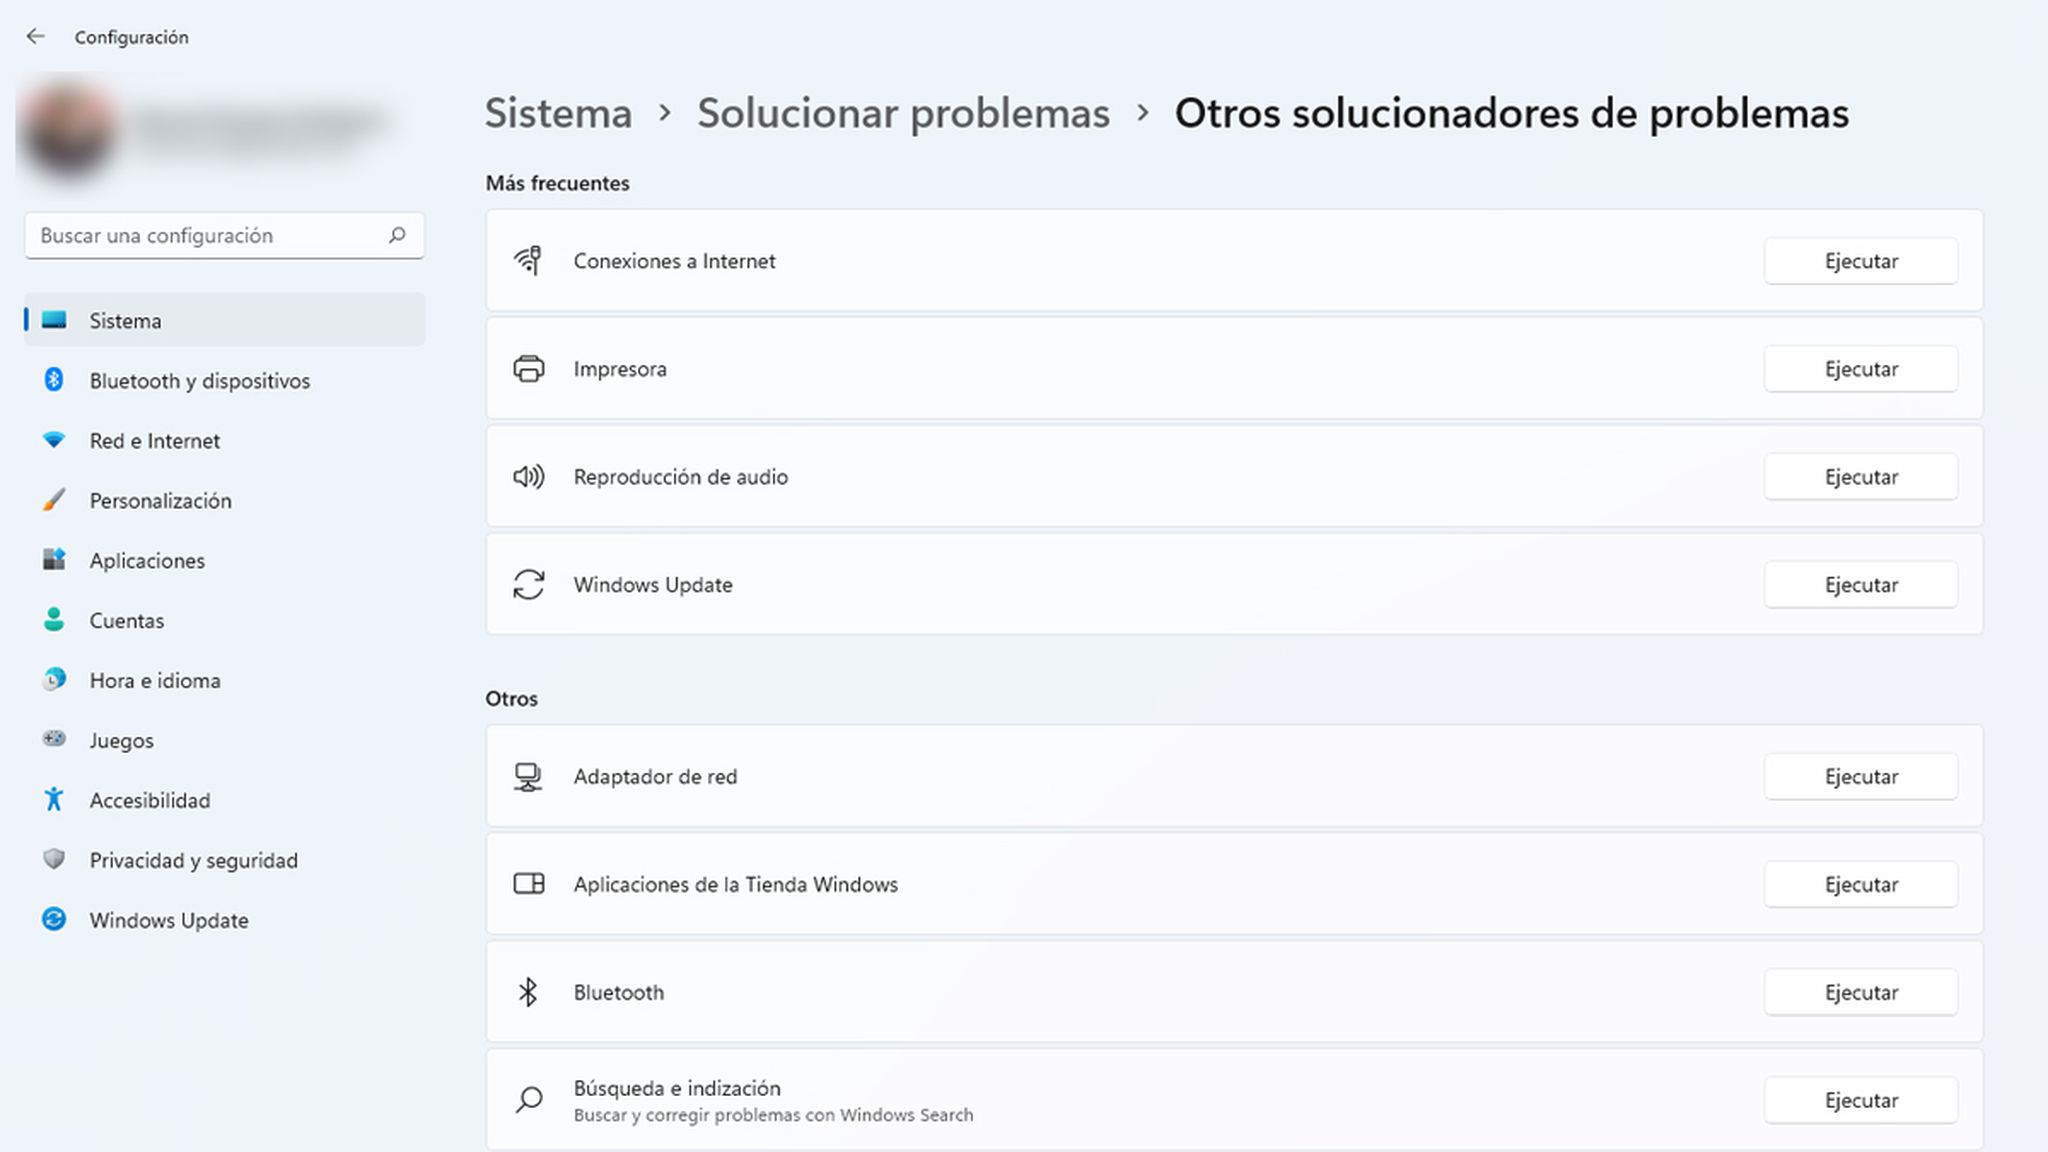This screenshot has height=1152, width=2048.
Task: Click the Impresora printer icon
Action: click(529, 369)
